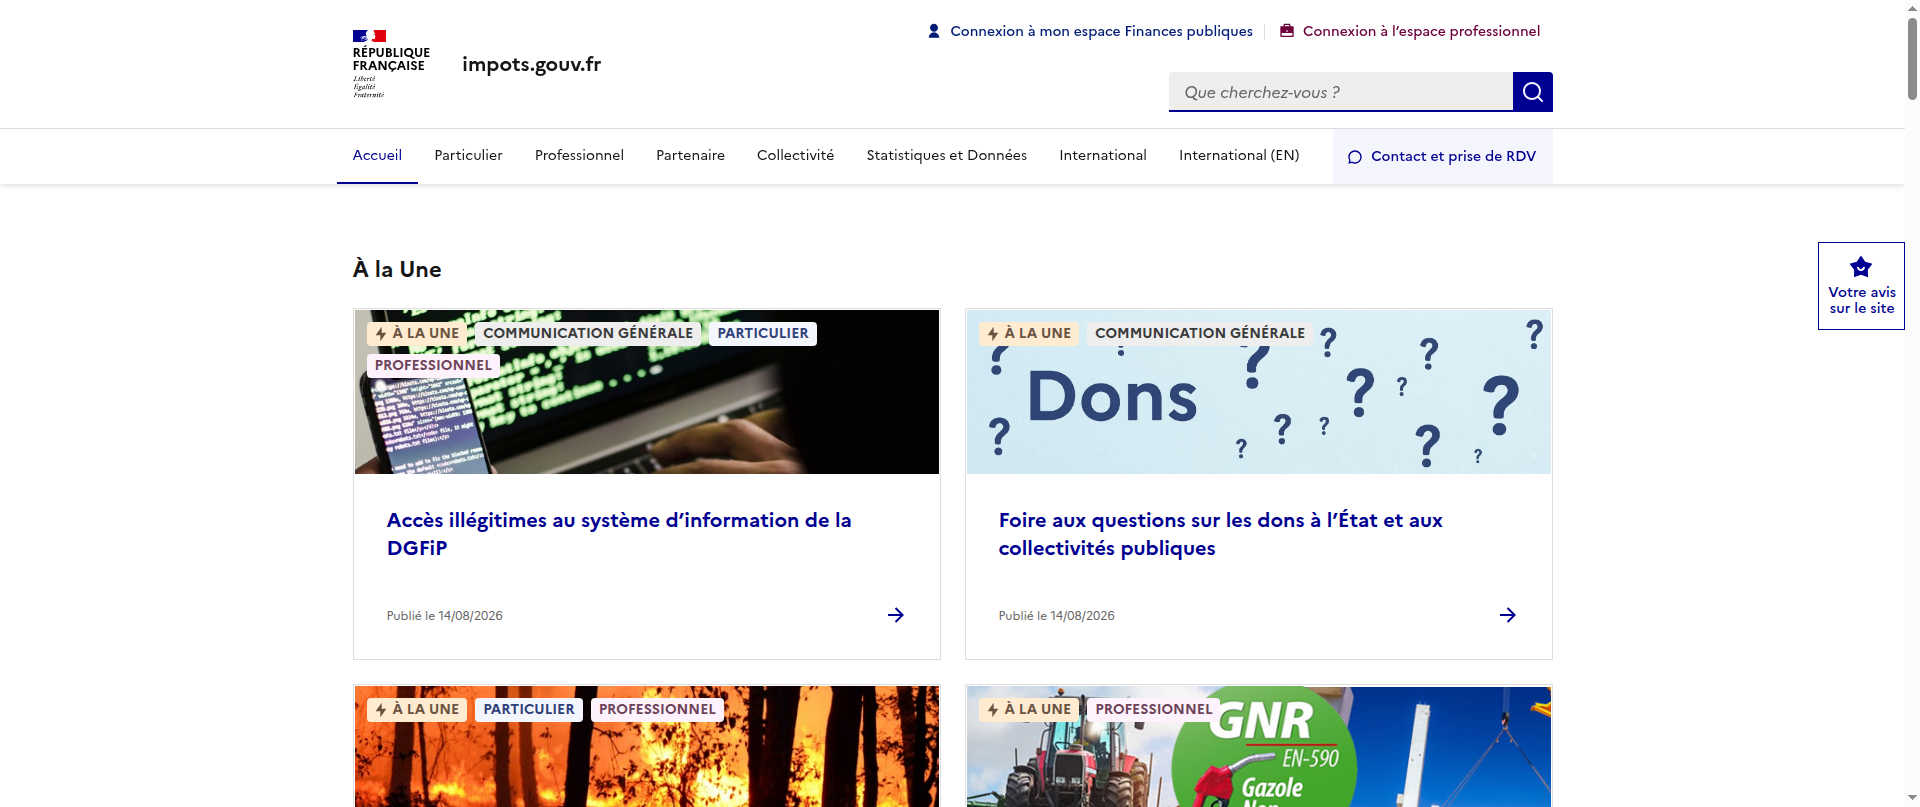Click the publication date under Accès illégitimes
1920x807 pixels.
coord(445,616)
